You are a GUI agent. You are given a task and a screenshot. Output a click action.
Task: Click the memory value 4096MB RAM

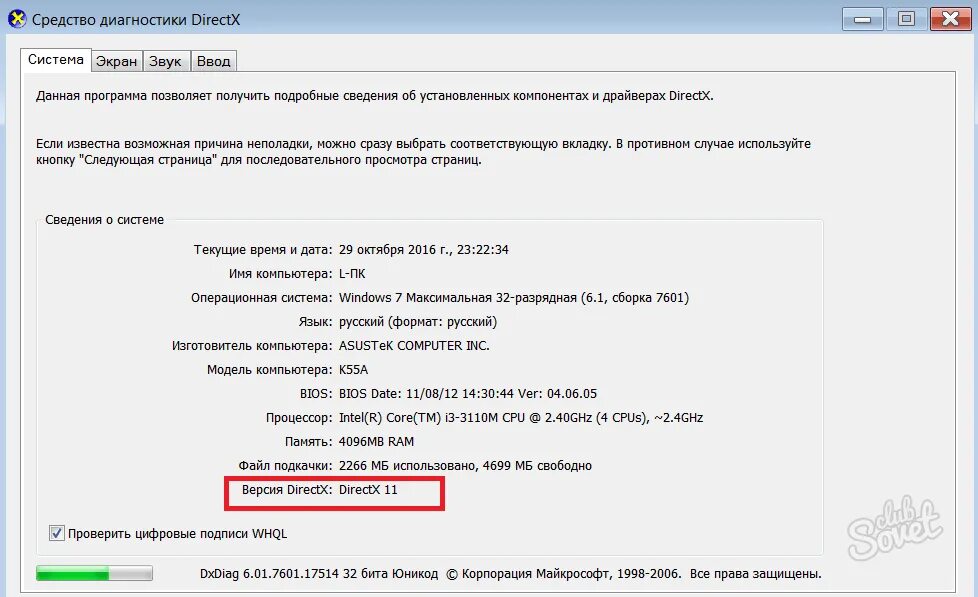point(376,442)
